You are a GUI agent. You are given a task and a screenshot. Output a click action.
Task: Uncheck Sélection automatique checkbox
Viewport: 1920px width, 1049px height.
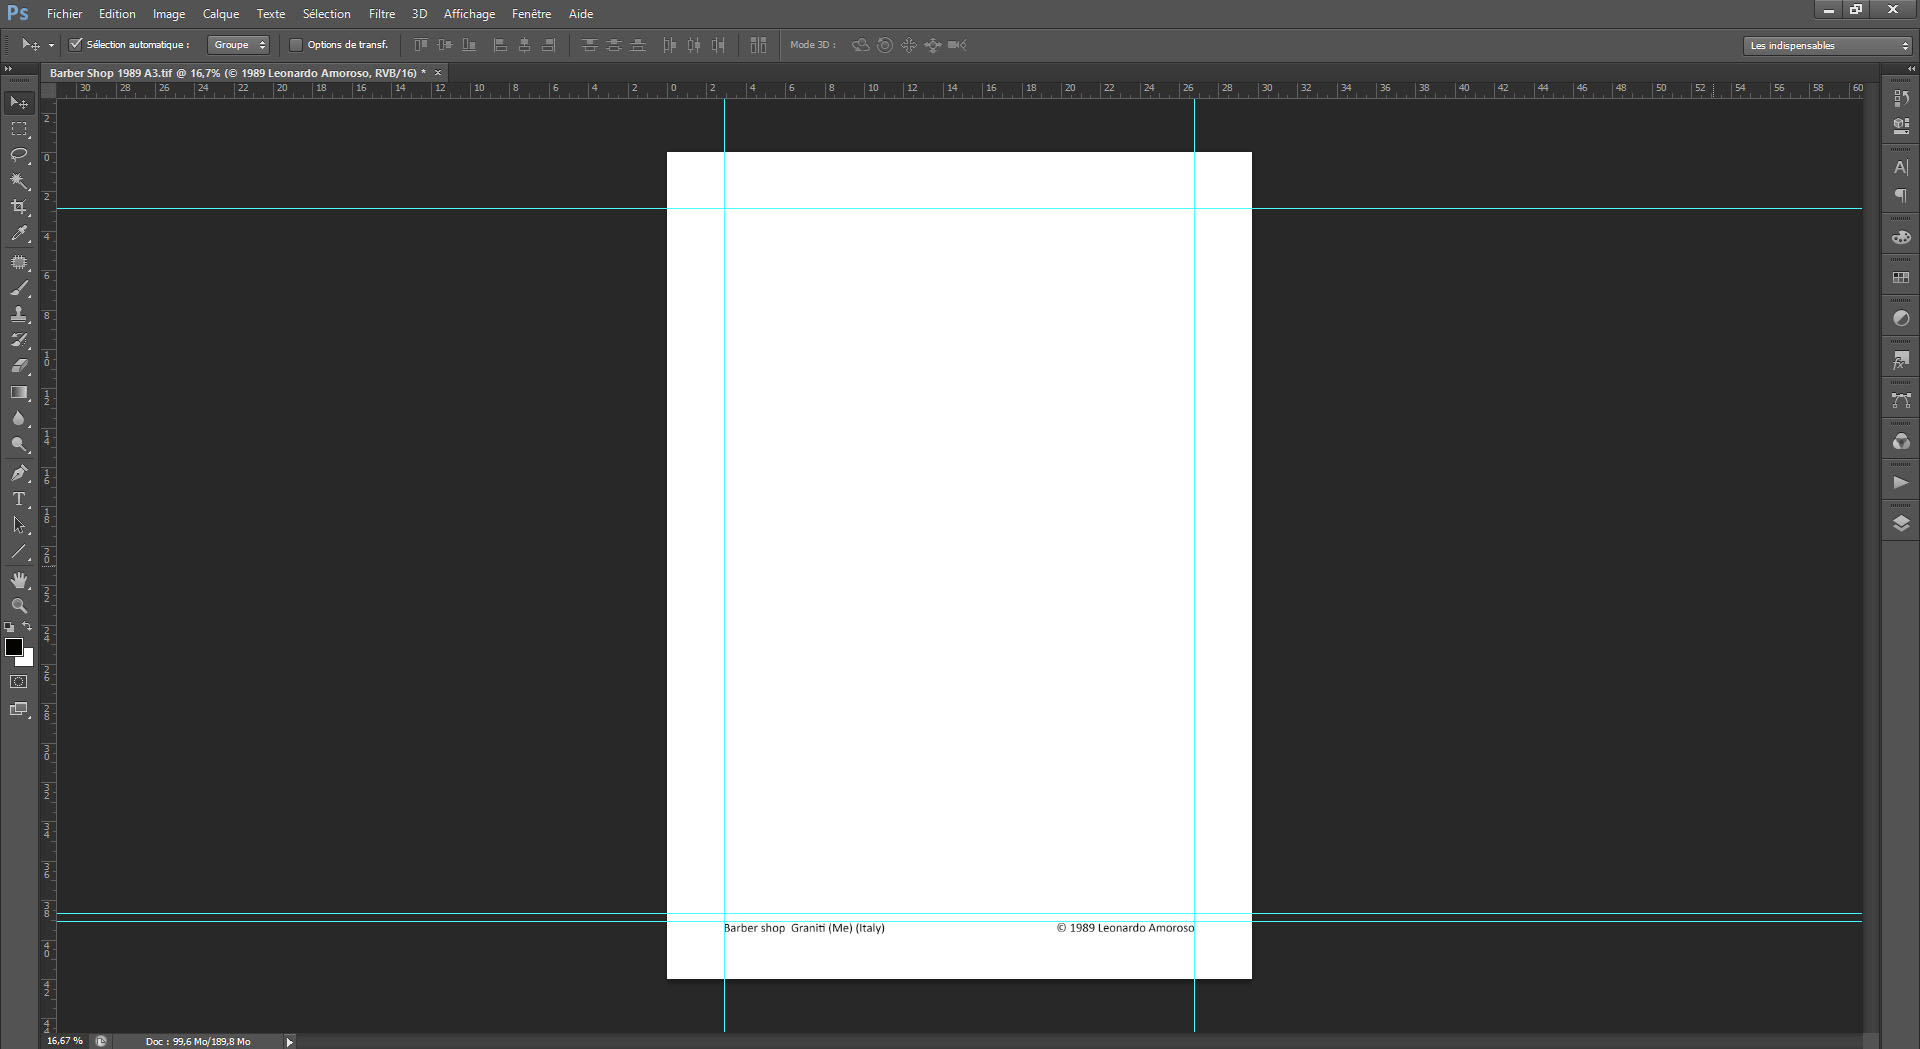point(75,45)
